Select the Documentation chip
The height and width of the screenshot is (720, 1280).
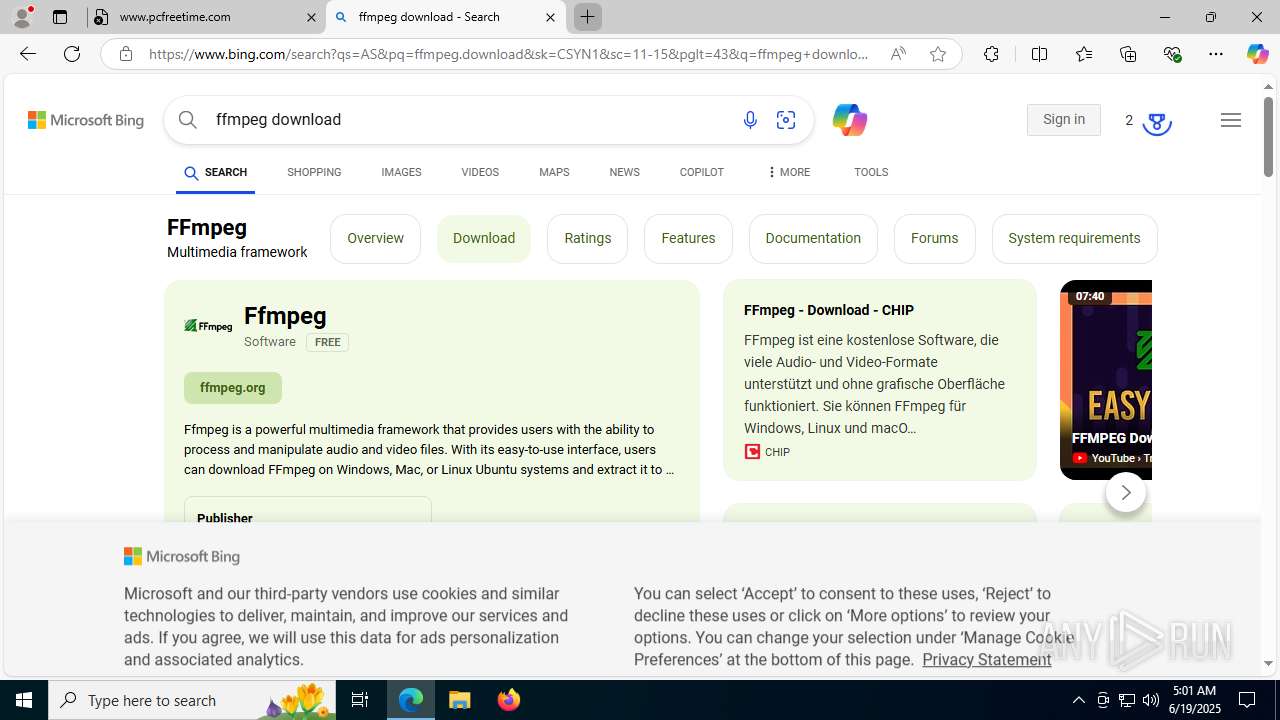(x=813, y=239)
